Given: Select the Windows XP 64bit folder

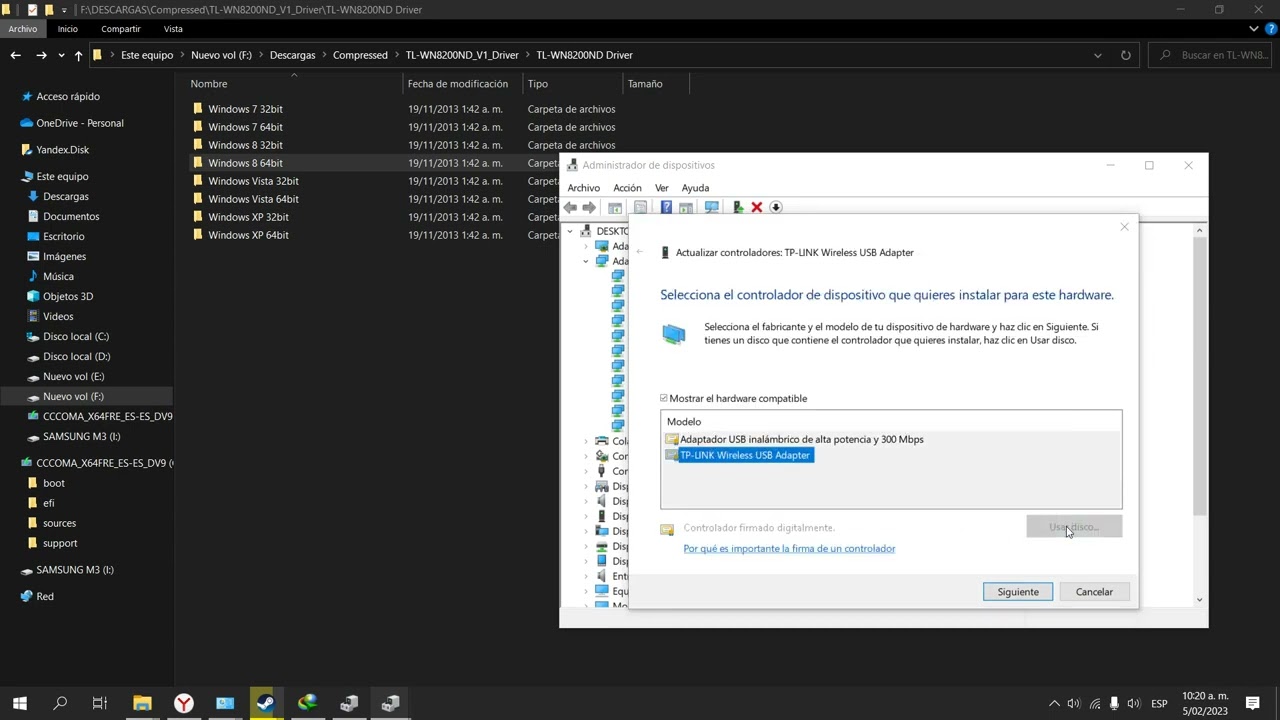Looking at the screenshot, I should click(x=248, y=235).
